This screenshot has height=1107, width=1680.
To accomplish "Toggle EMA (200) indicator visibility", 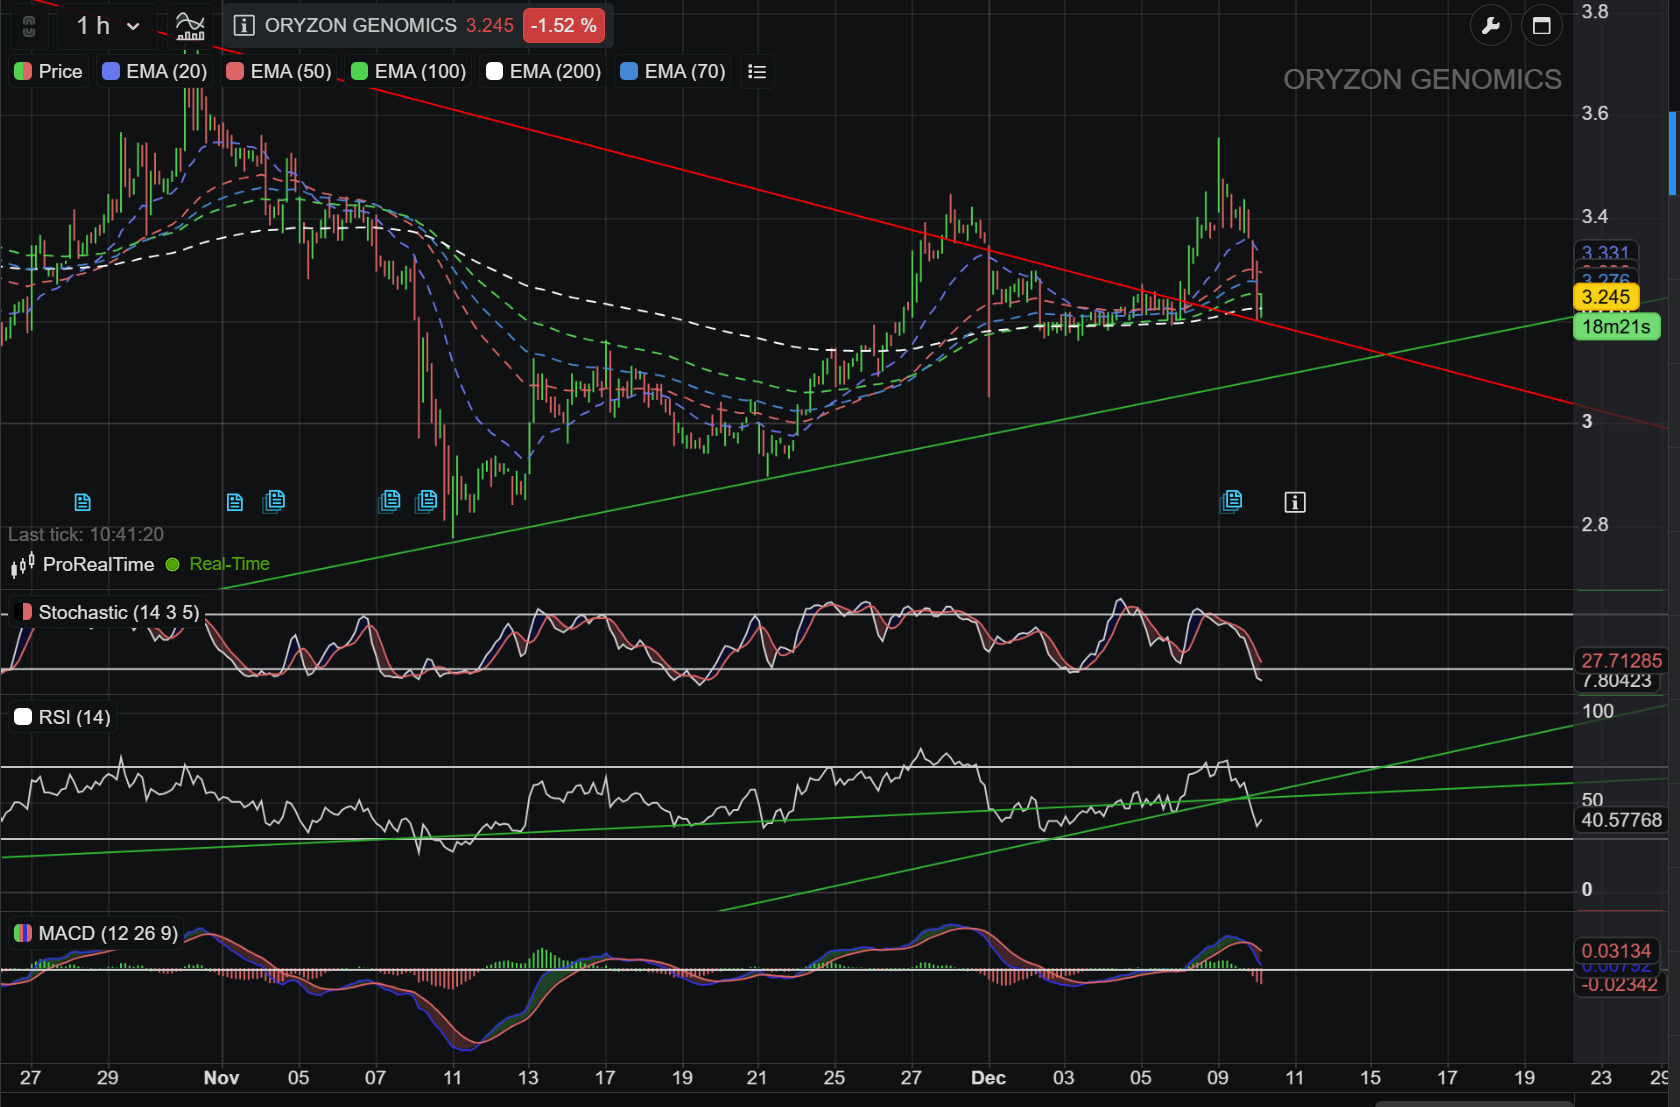I will pos(543,72).
